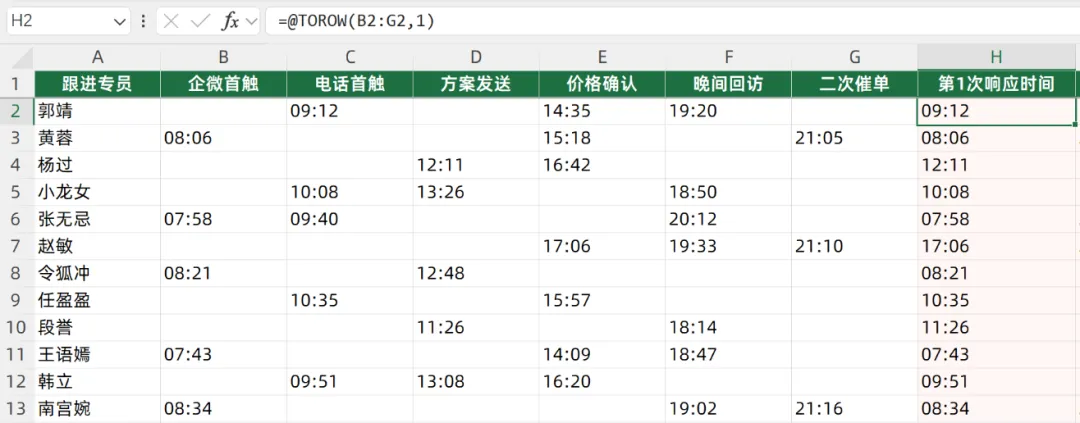Click inside the formula bar TOROW formula

[x=356, y=21]
